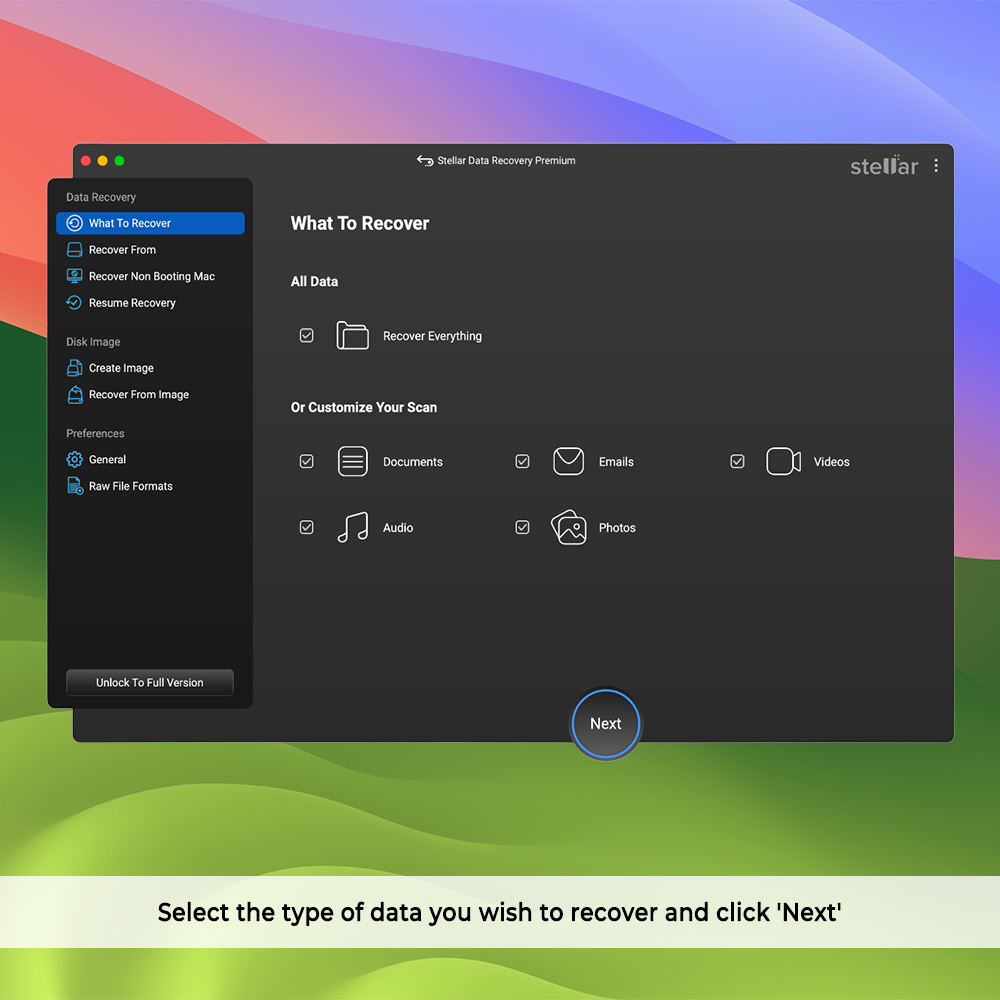This screenshot has height=1000, width=1000.
Task: Click the back arrow icon in title bar
Action: [425, 161]
